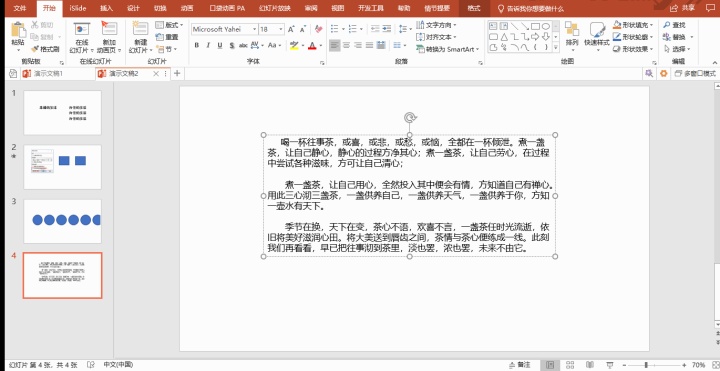Click the Find (查找) button
Screen dimensions: 720x371
pos(674,25)
